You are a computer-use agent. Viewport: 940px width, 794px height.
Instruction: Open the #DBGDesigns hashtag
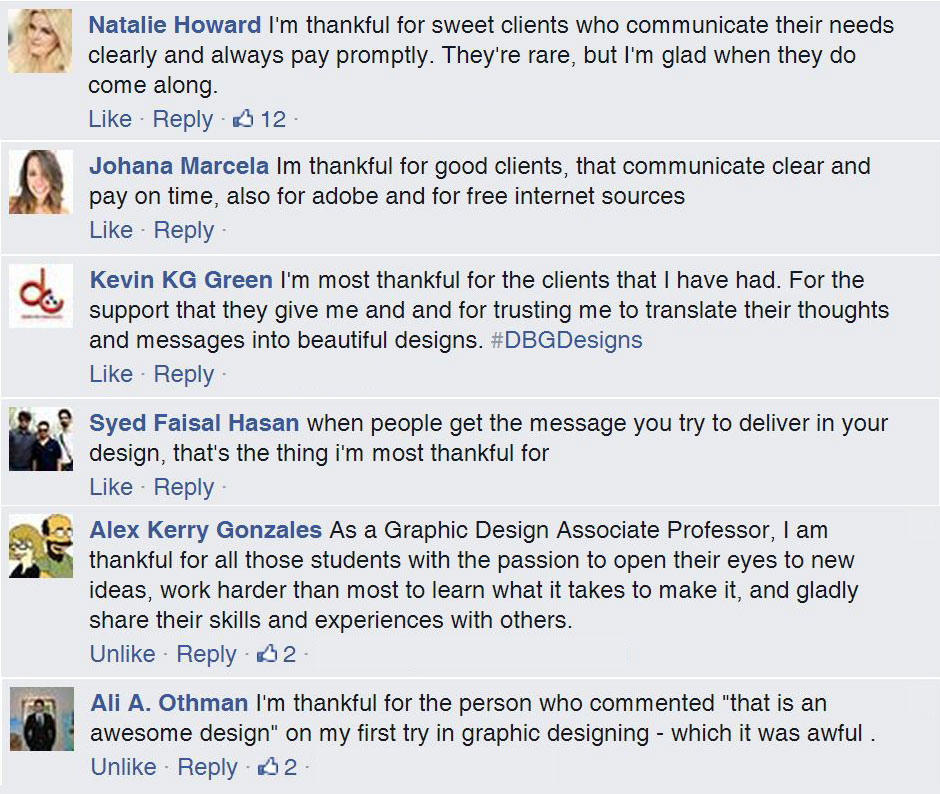pyautogui.click(x=567, y=340)
